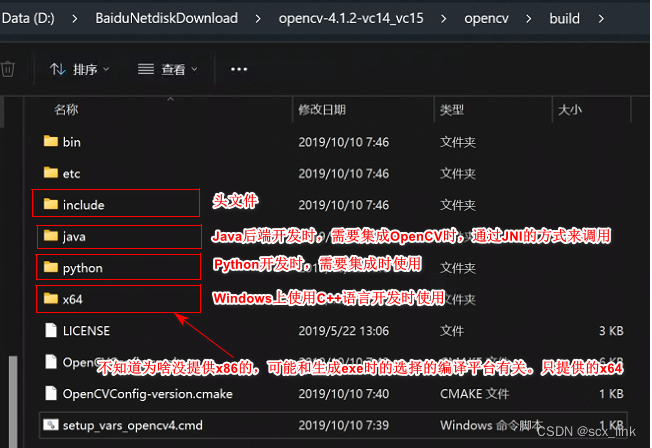The width and height of the screenshot is (652, 448).
Task: Select the x64 folder icon
Action: 51,298
